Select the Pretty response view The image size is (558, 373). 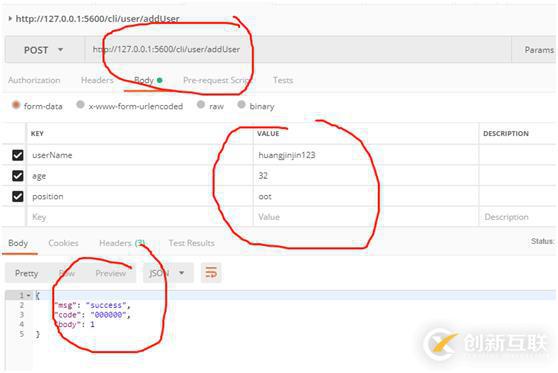[26, 273]
